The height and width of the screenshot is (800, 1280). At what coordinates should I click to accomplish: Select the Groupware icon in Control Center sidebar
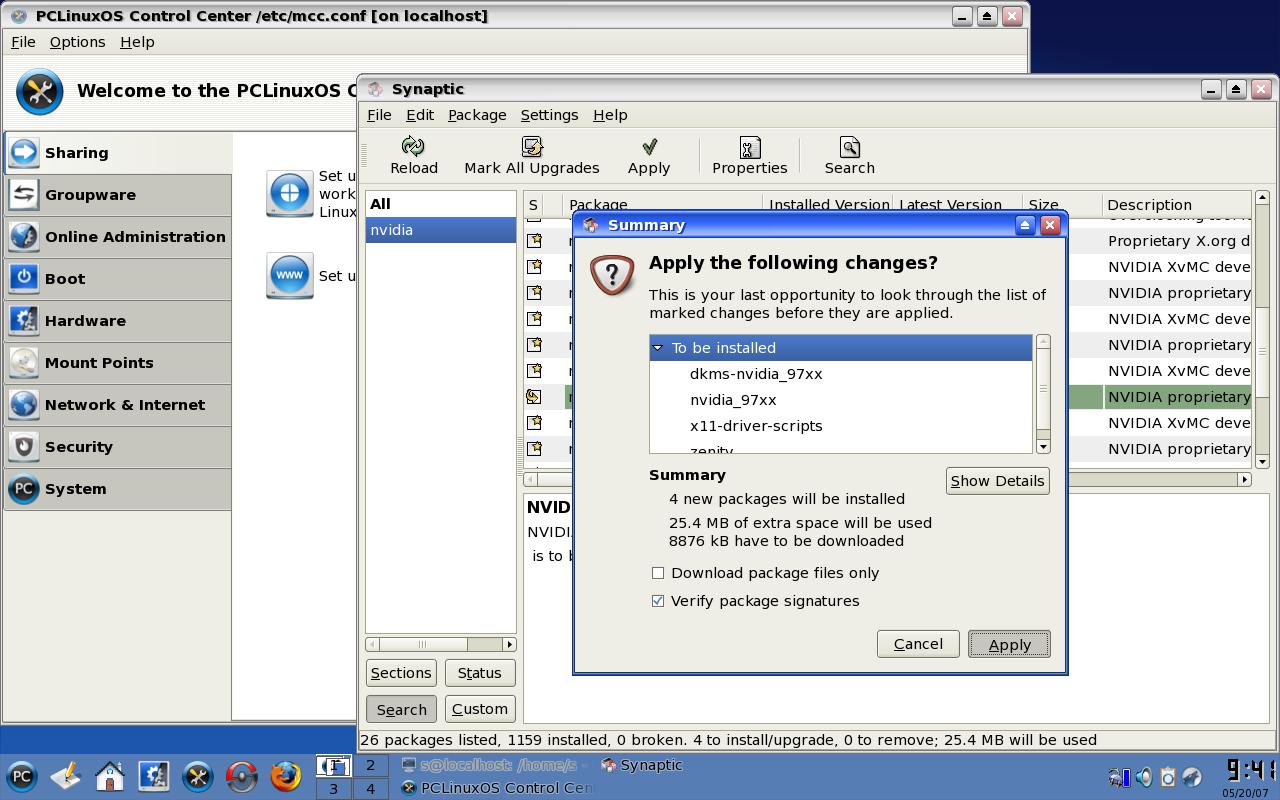[x=24, y=195]
